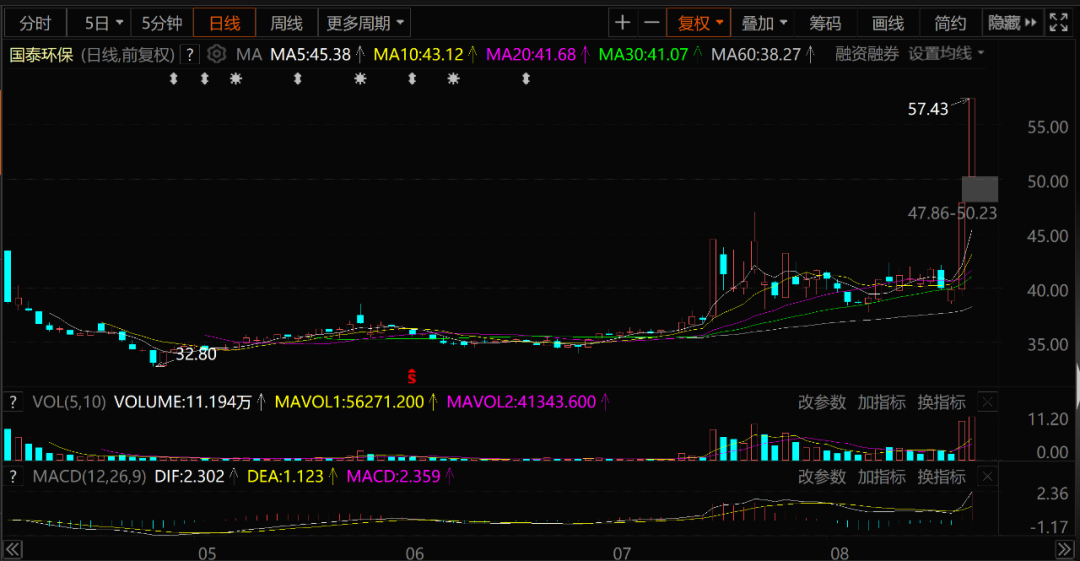Click the MAVOL2:41343.600 label
The image size is (1080, 561).
(x=521, y=402)
